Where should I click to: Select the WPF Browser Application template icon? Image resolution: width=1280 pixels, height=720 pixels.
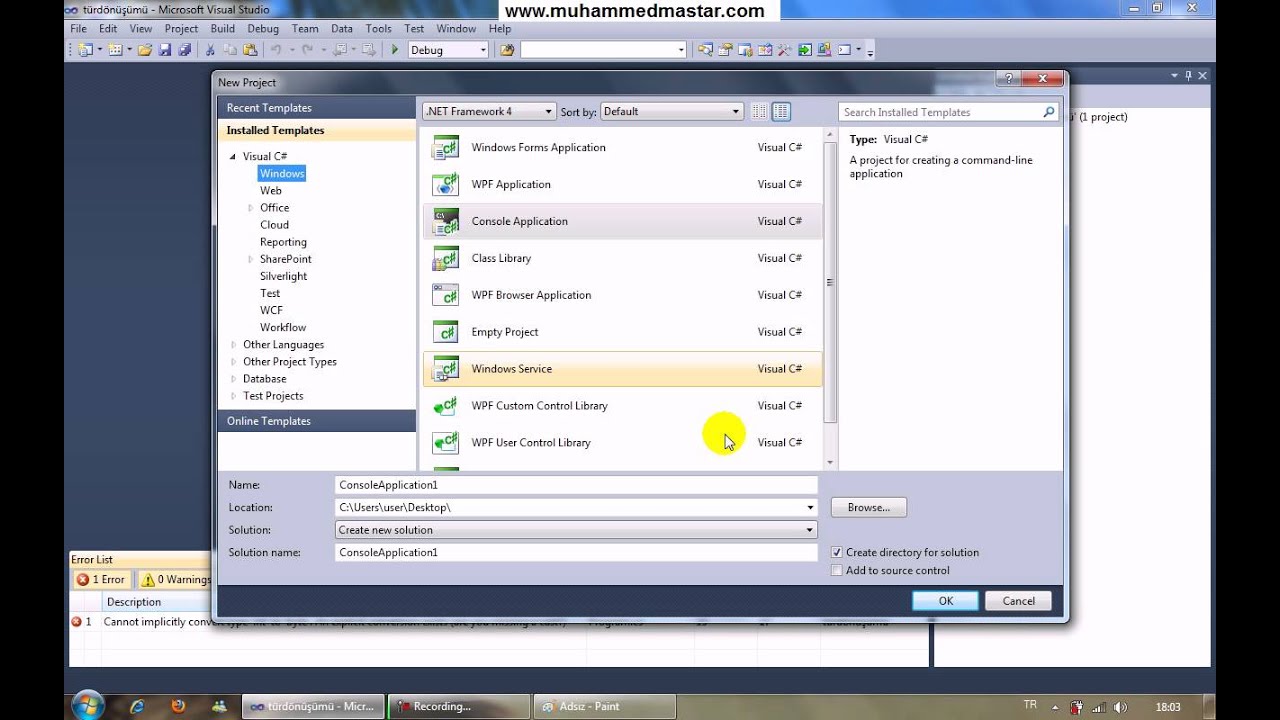(445, 296)
